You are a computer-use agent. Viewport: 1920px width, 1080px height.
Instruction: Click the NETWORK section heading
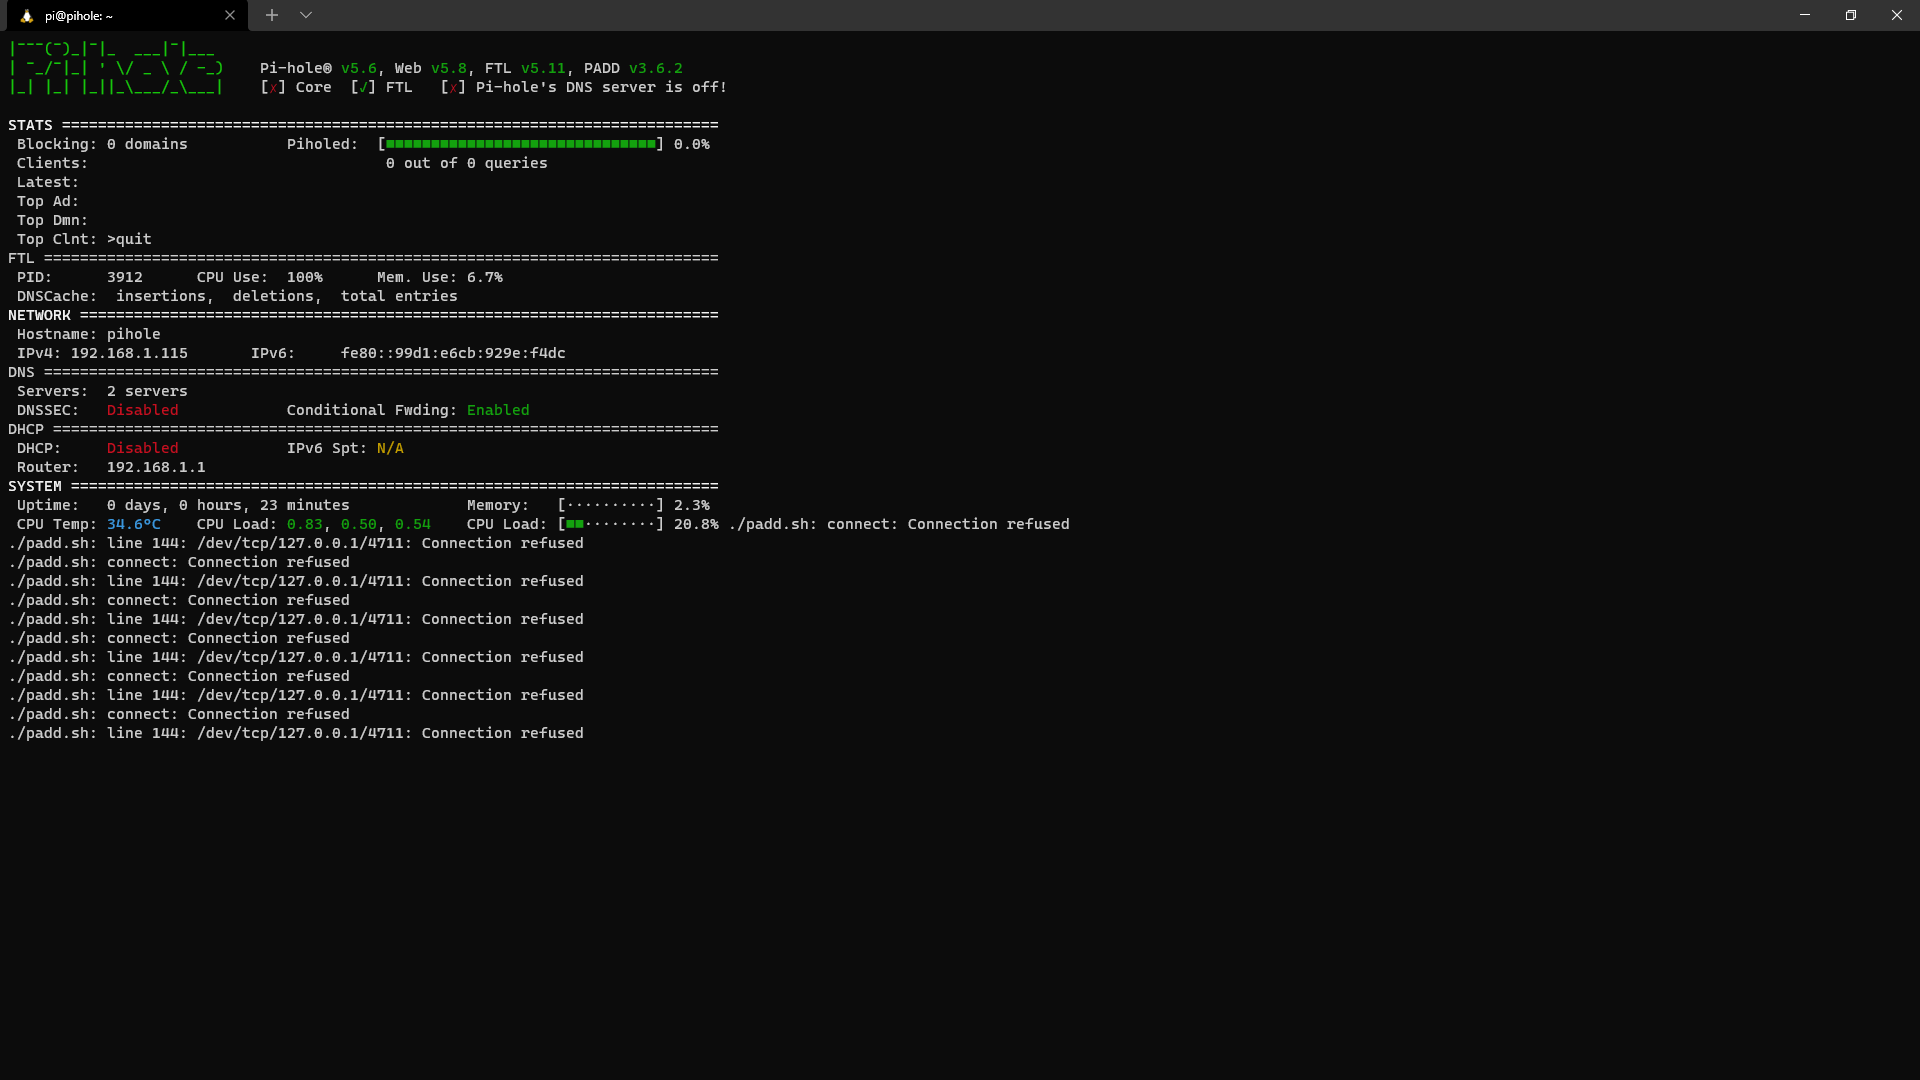click(x=39, y=316)
